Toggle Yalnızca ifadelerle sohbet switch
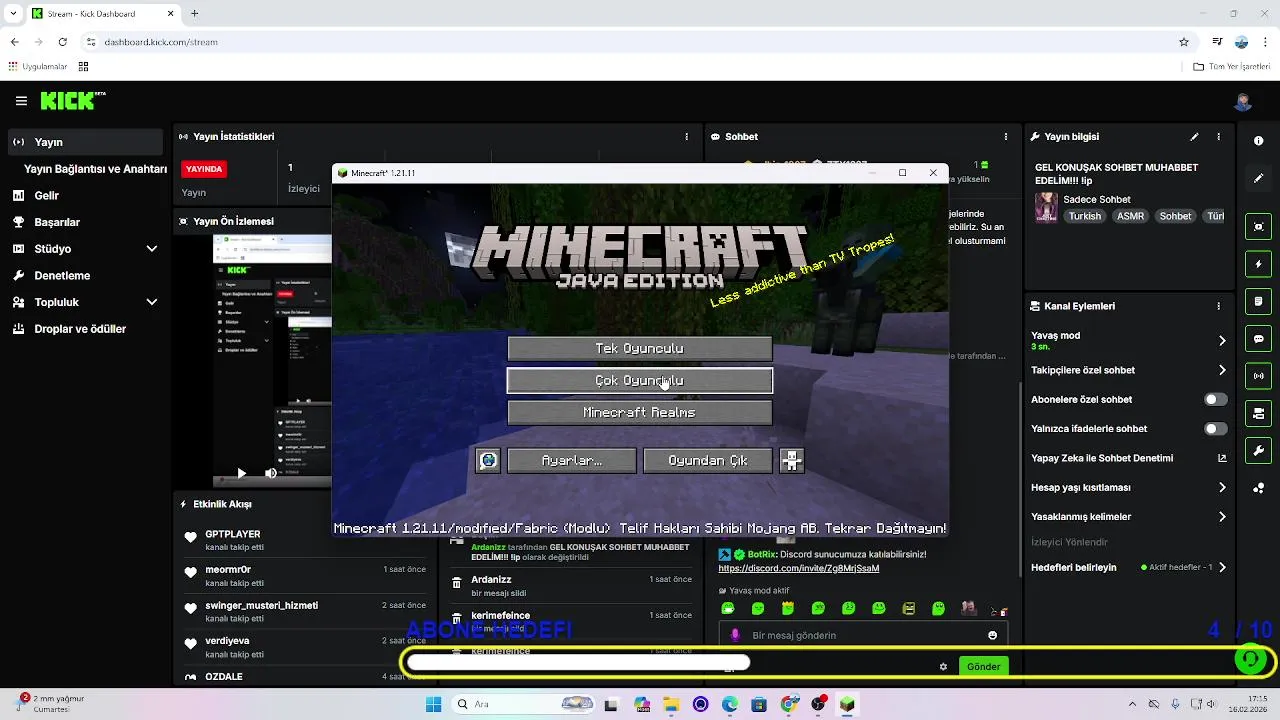Image resolution: width=1280 pixels, height=720 pixels. point(1215,429)
